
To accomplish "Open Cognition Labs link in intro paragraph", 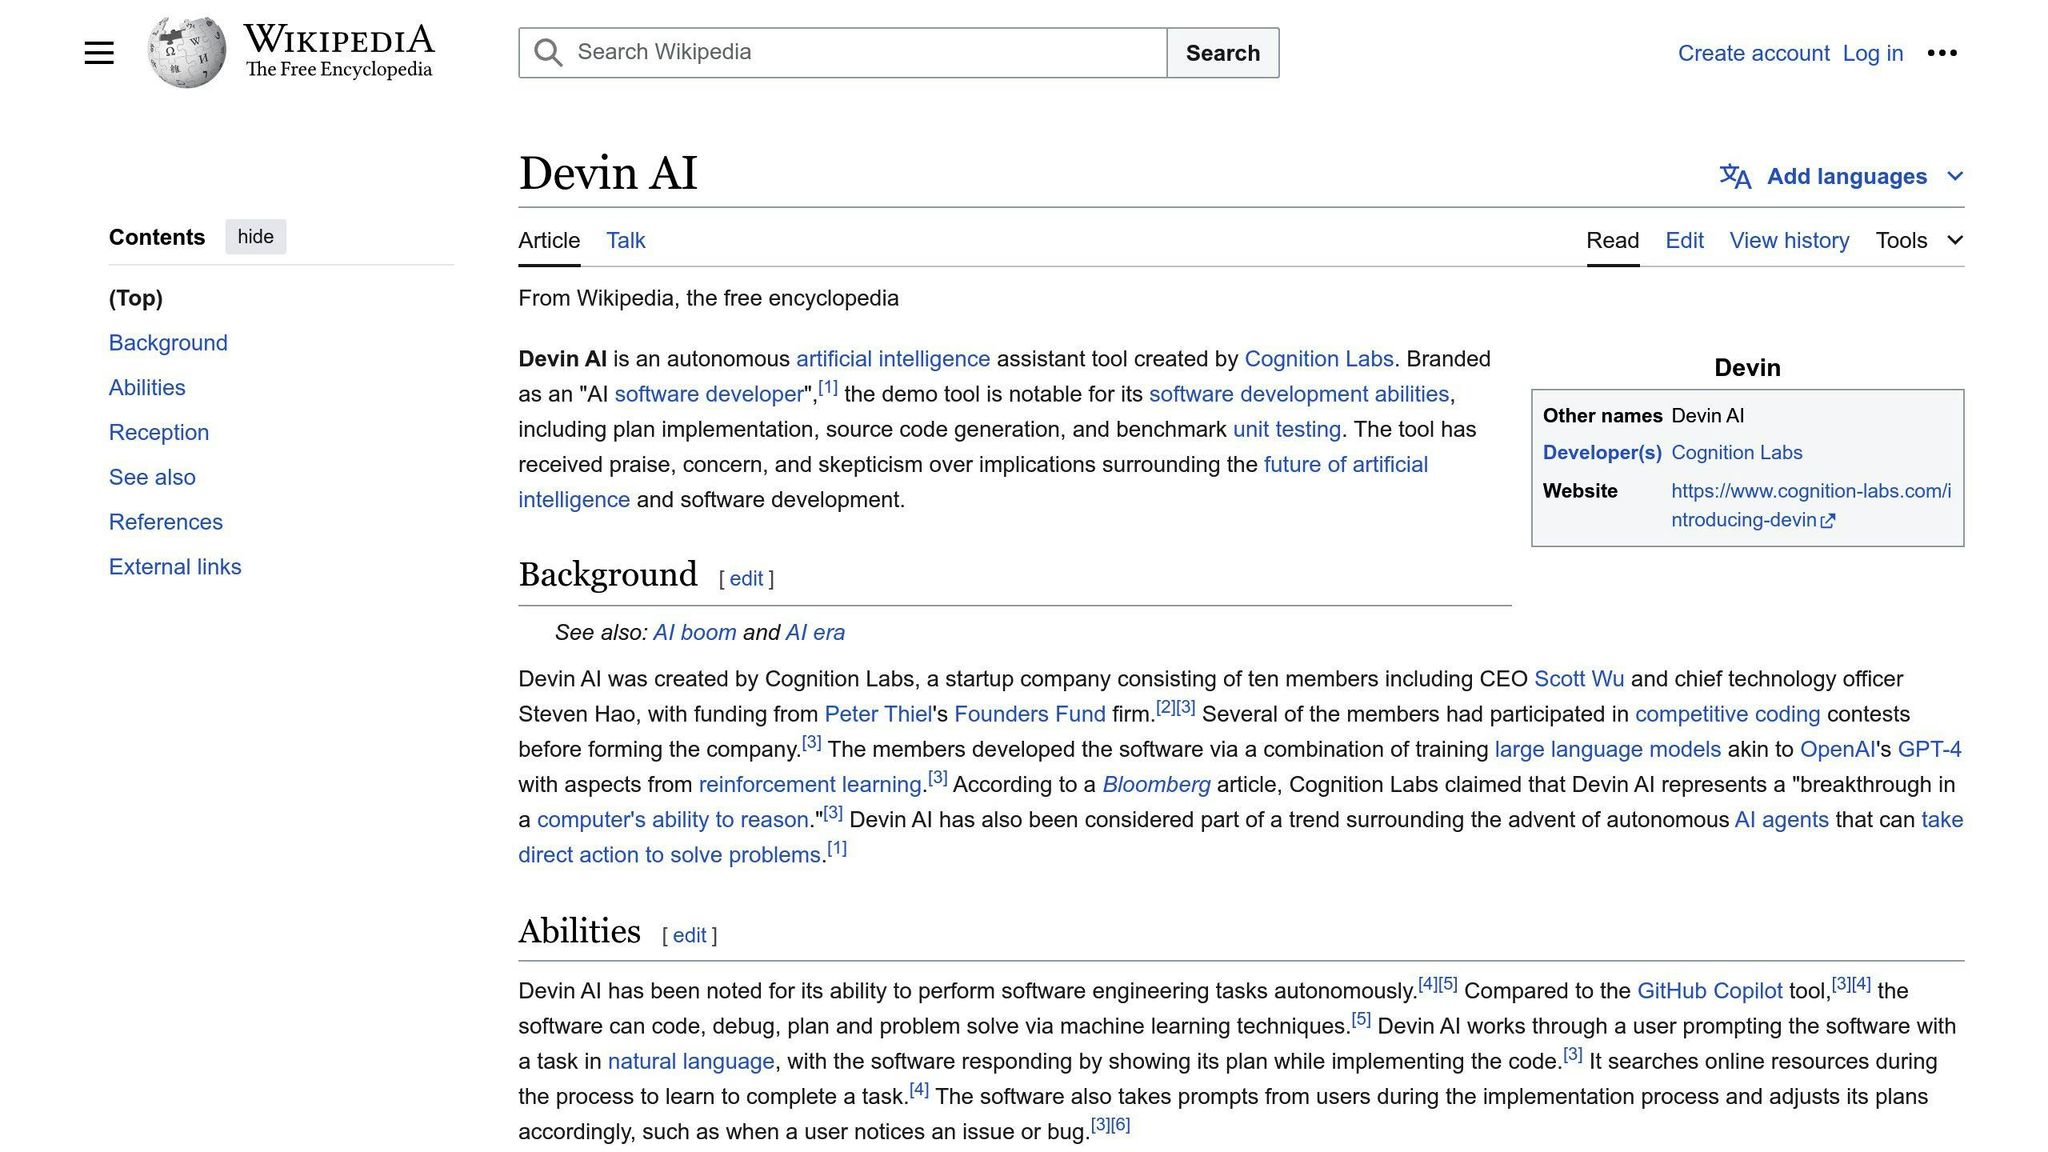I will click(x=1318, y=359).
